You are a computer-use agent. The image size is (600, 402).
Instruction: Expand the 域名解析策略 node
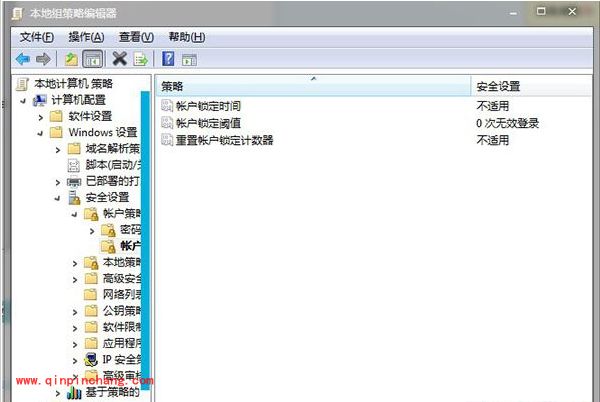coord(58,150)
